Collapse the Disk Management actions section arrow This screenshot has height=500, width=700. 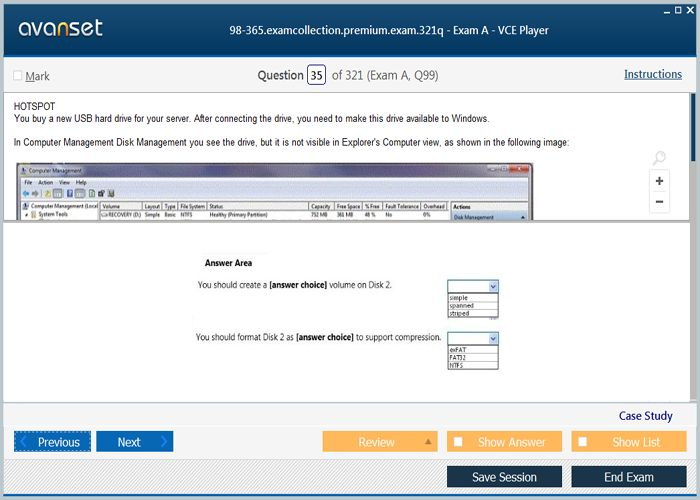(x=522, y=217)
